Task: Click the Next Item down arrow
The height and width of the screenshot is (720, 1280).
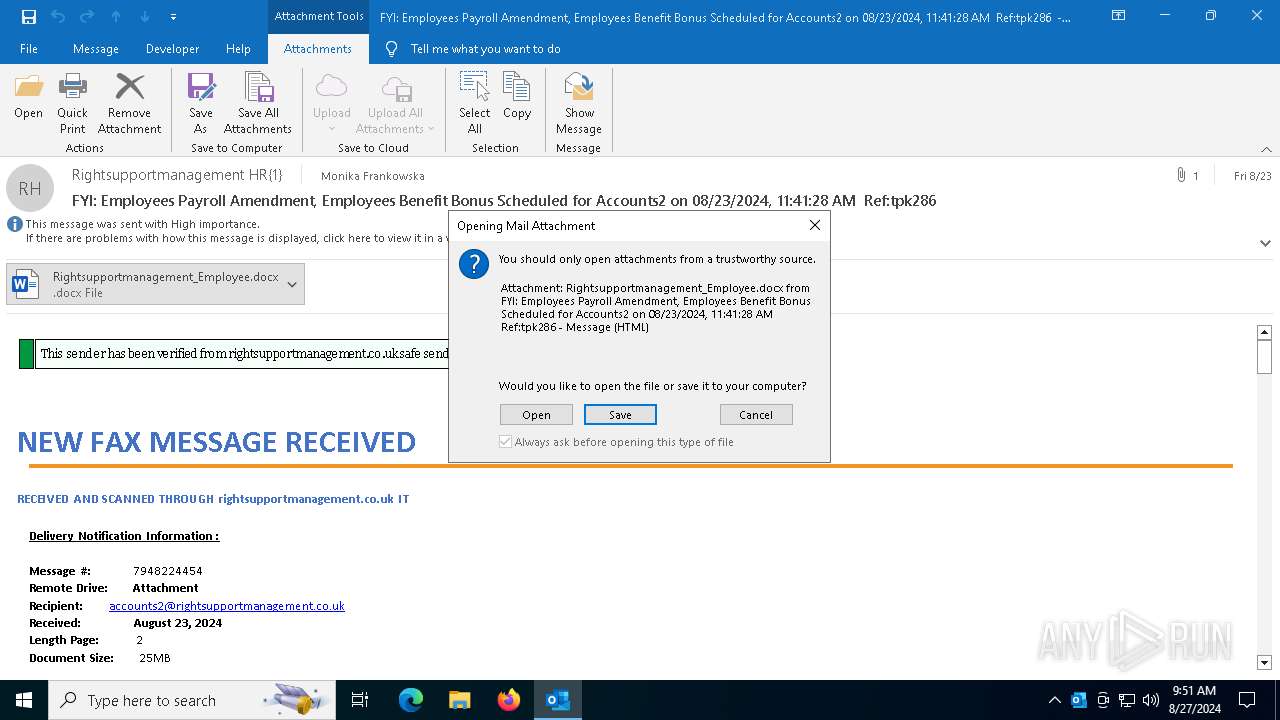Action: tap(145, 16)
